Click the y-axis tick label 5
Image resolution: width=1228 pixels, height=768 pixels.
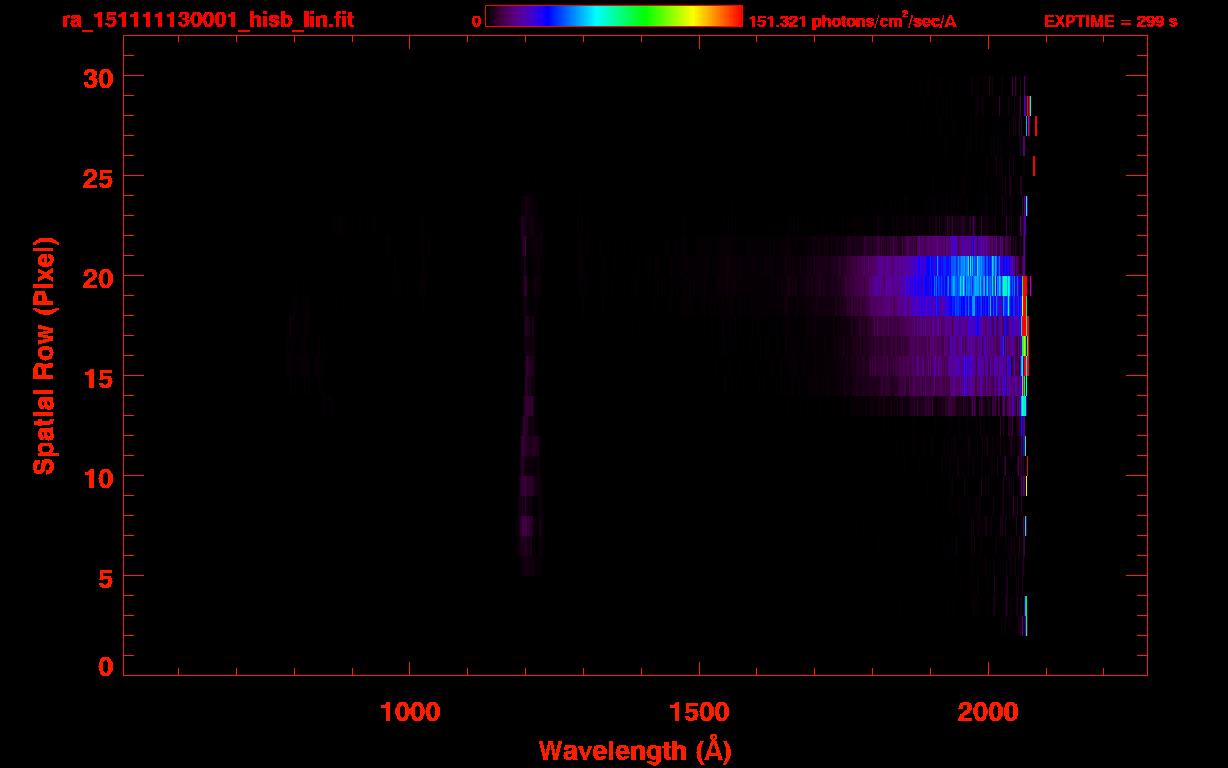tap(106, 577)
